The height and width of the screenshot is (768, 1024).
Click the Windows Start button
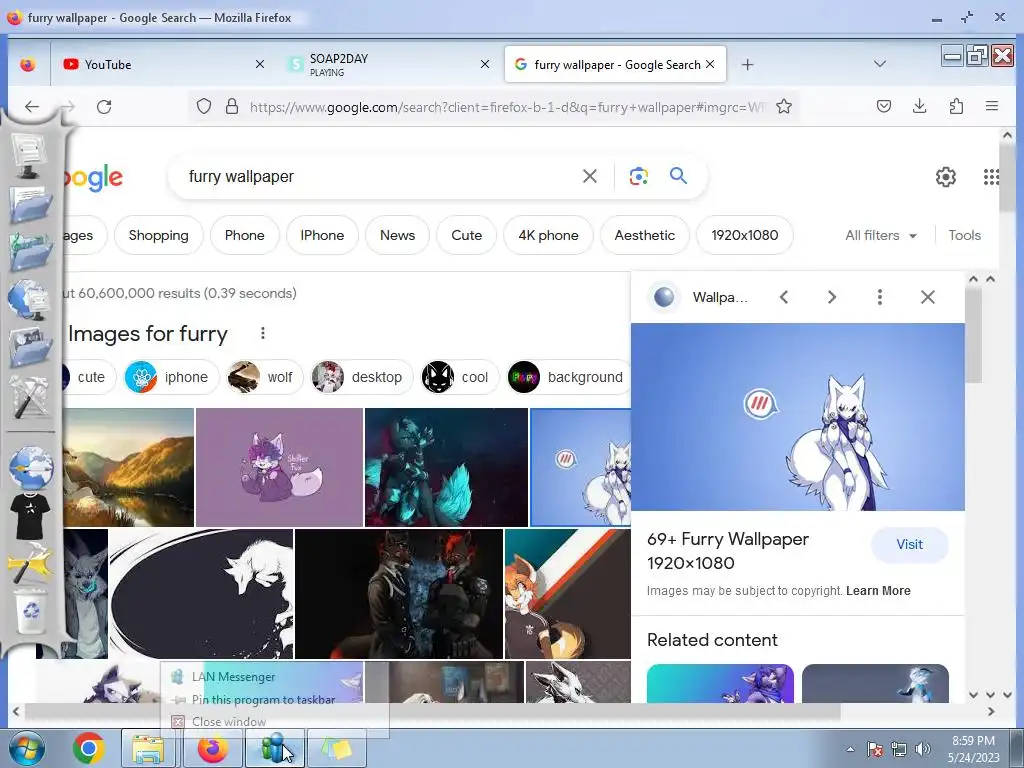click(x=25, y=748)
